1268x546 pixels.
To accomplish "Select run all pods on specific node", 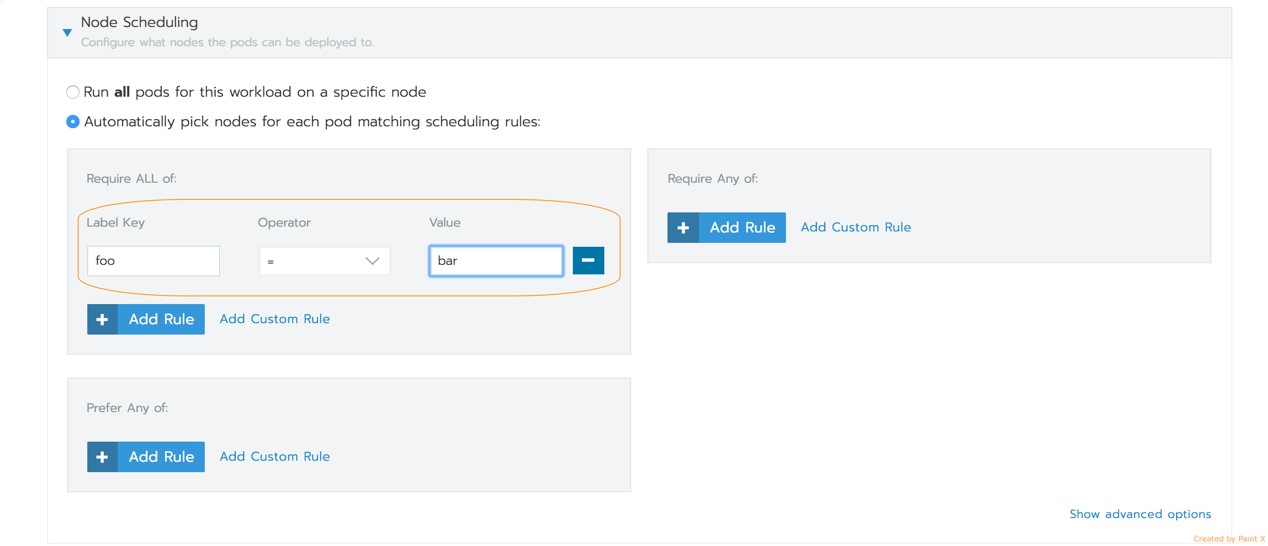I will 73,92.
